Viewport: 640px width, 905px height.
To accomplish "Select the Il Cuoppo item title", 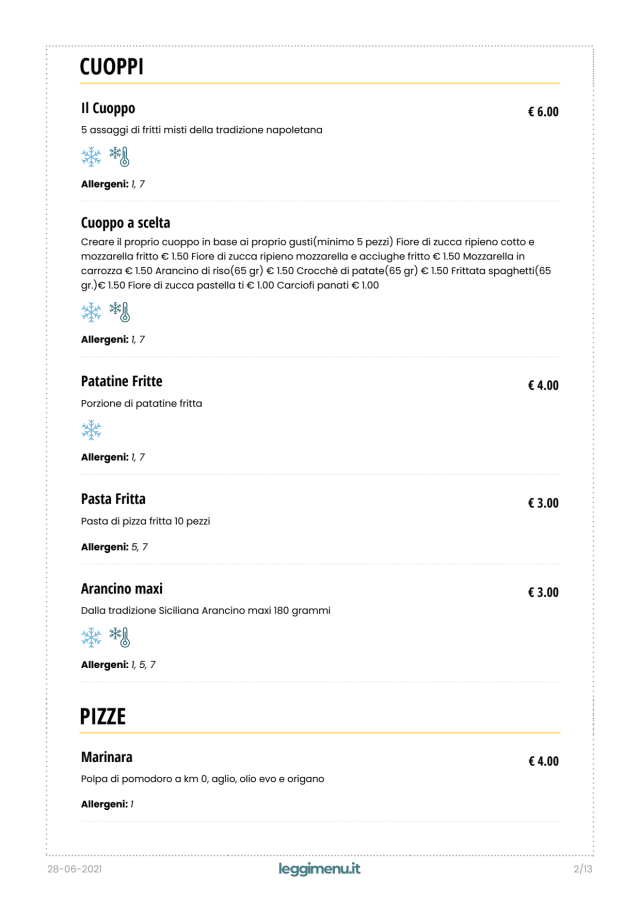I will [108, 108].
